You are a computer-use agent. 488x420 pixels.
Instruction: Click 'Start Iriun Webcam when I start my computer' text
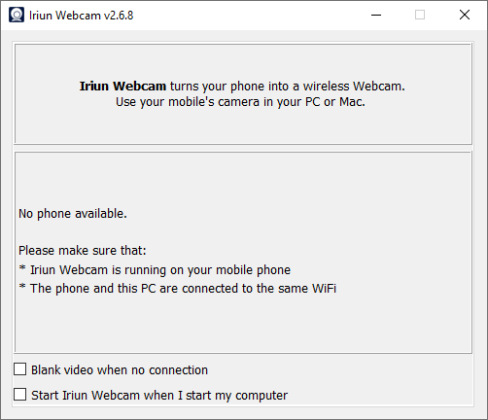click(x=159, y=395)
